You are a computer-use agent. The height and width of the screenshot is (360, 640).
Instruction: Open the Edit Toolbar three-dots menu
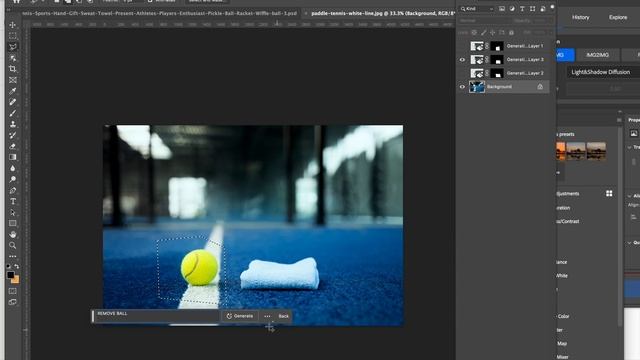pyautogui.click(x=13, y=256)
